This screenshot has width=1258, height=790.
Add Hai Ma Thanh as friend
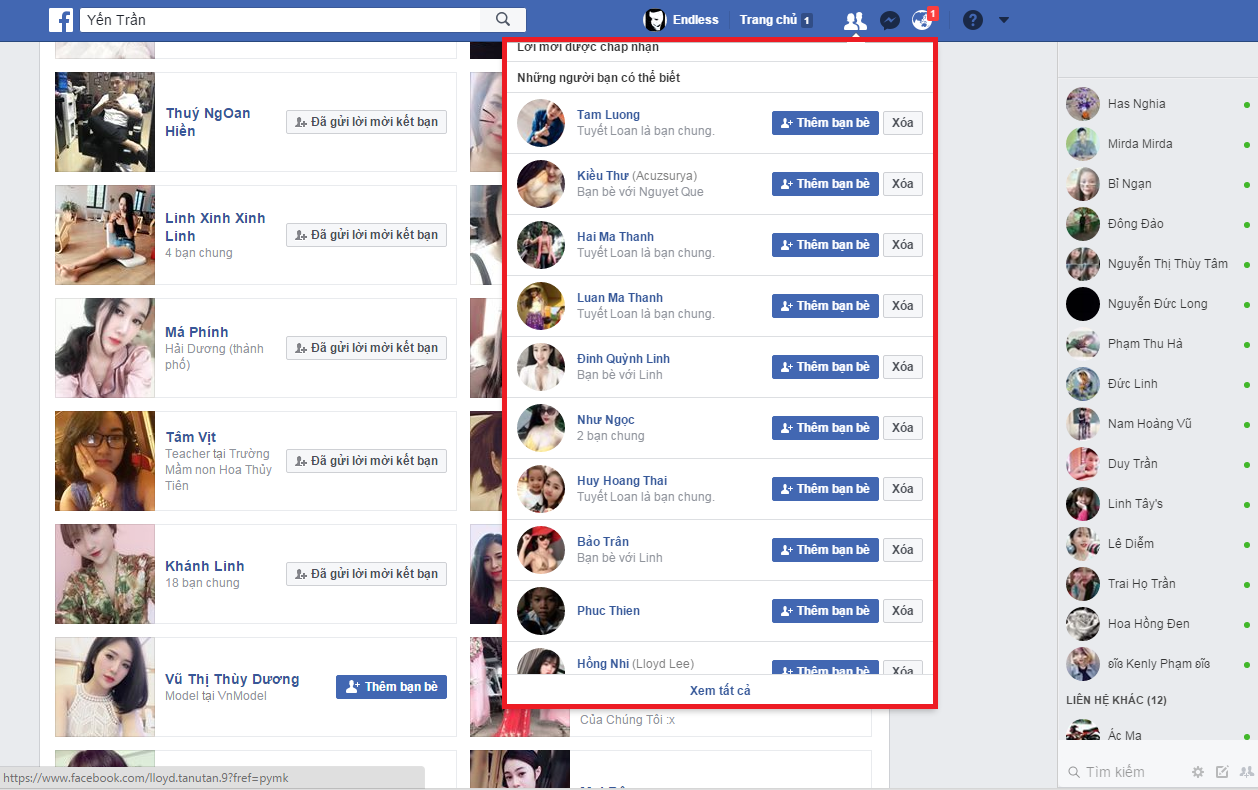click(825, 245)
